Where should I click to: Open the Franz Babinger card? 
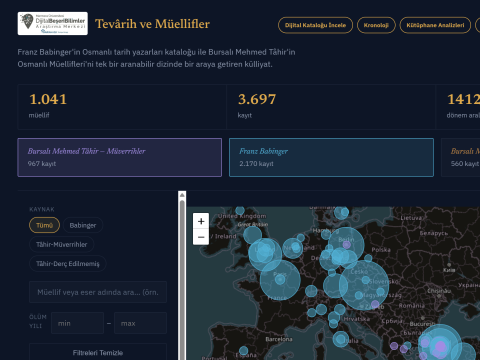331,157
